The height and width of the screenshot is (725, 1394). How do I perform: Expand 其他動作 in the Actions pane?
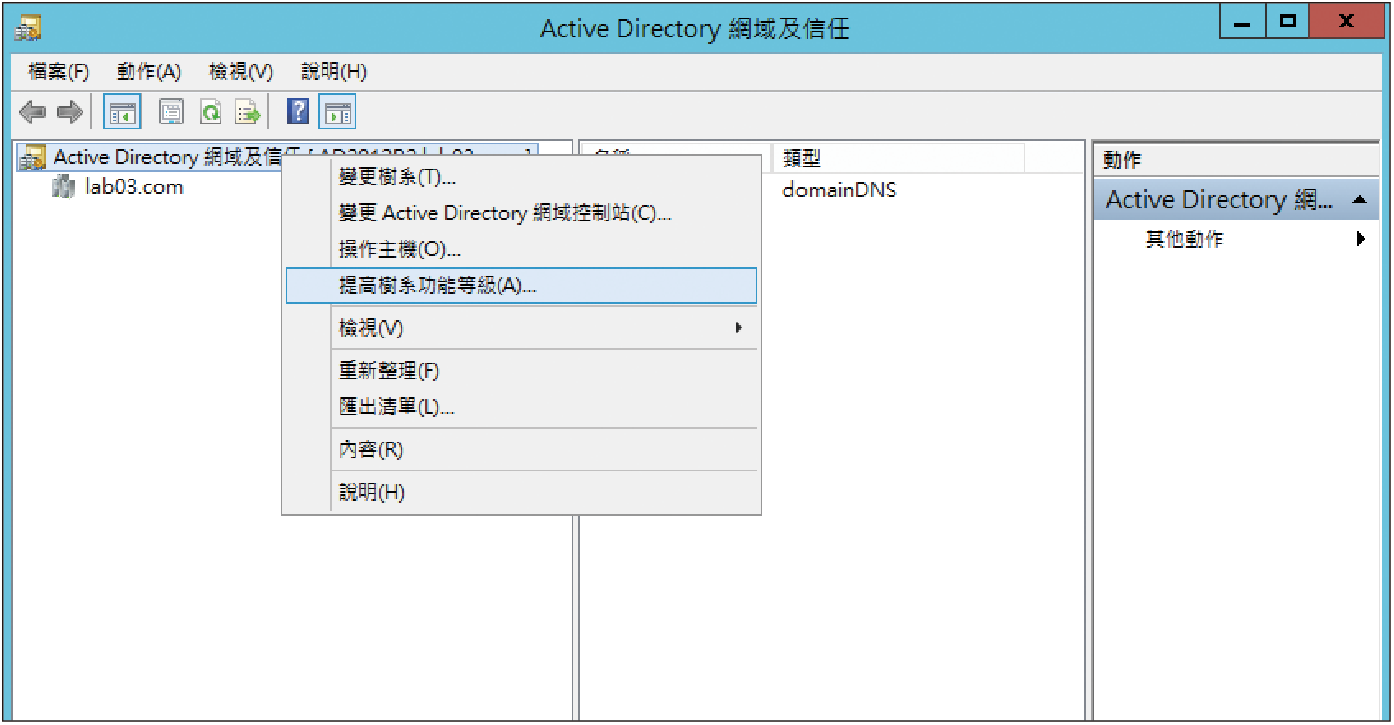[1184, 240]
